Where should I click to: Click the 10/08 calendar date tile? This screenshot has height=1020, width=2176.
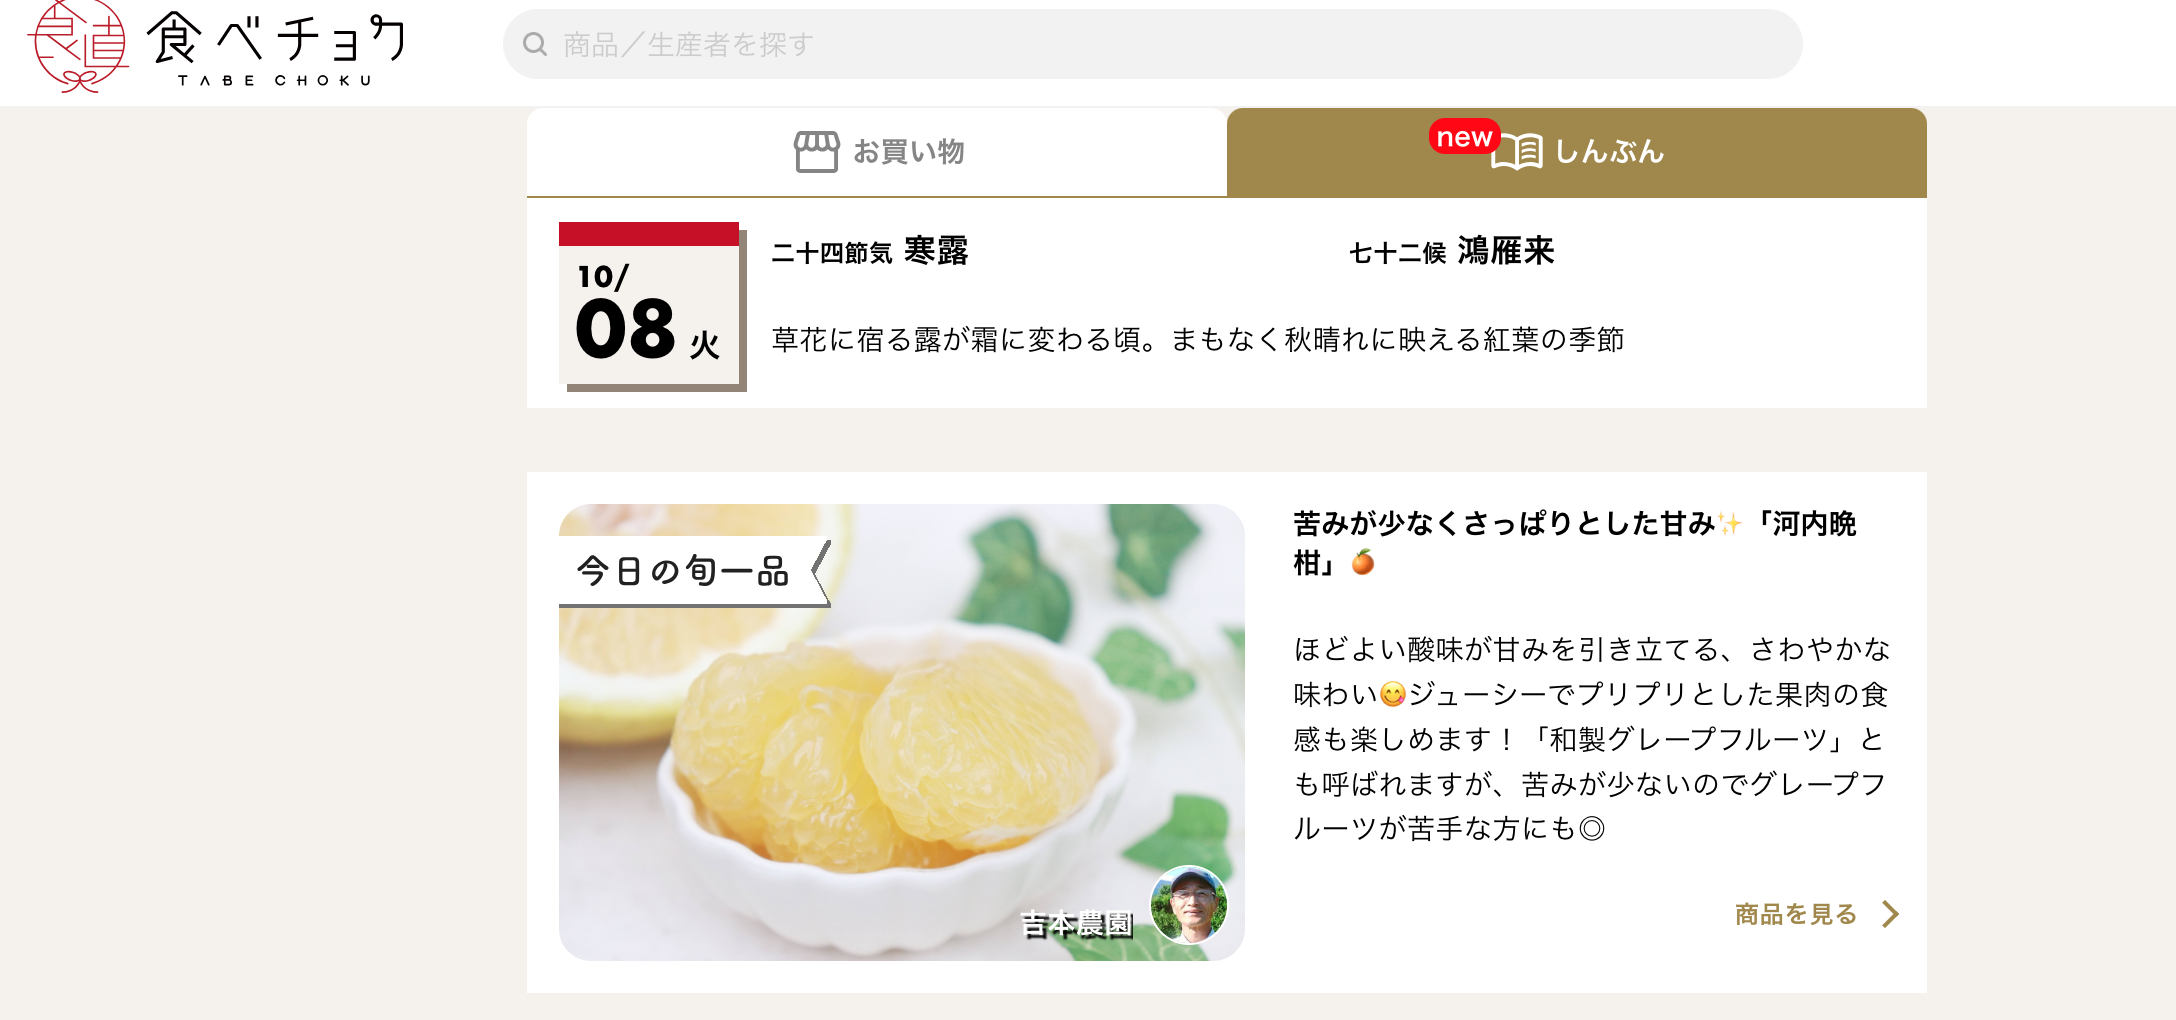click(651, 305)
